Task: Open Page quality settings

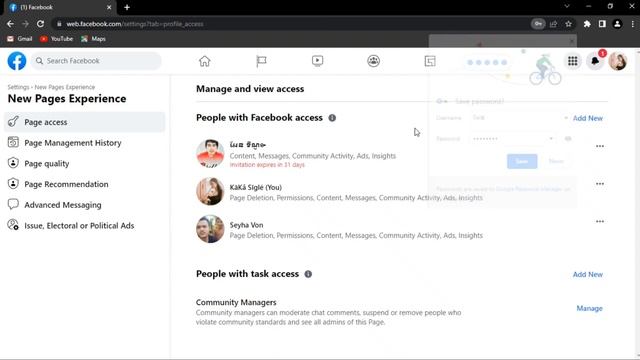Action: 85,164
